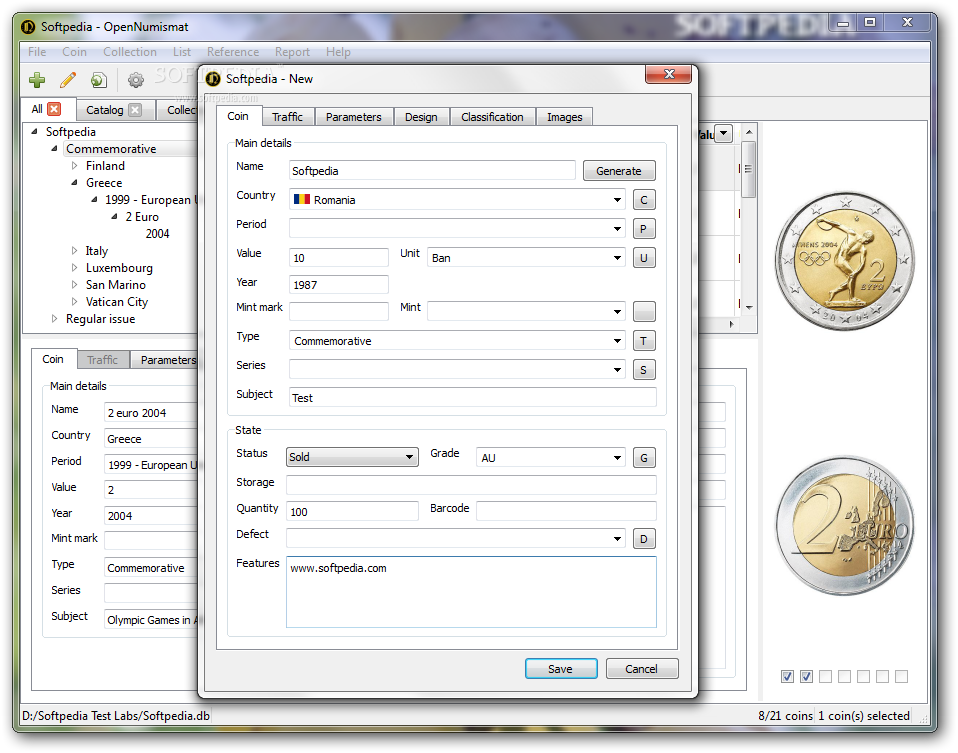Open settings with the gear icon

(x=136, y=79)
